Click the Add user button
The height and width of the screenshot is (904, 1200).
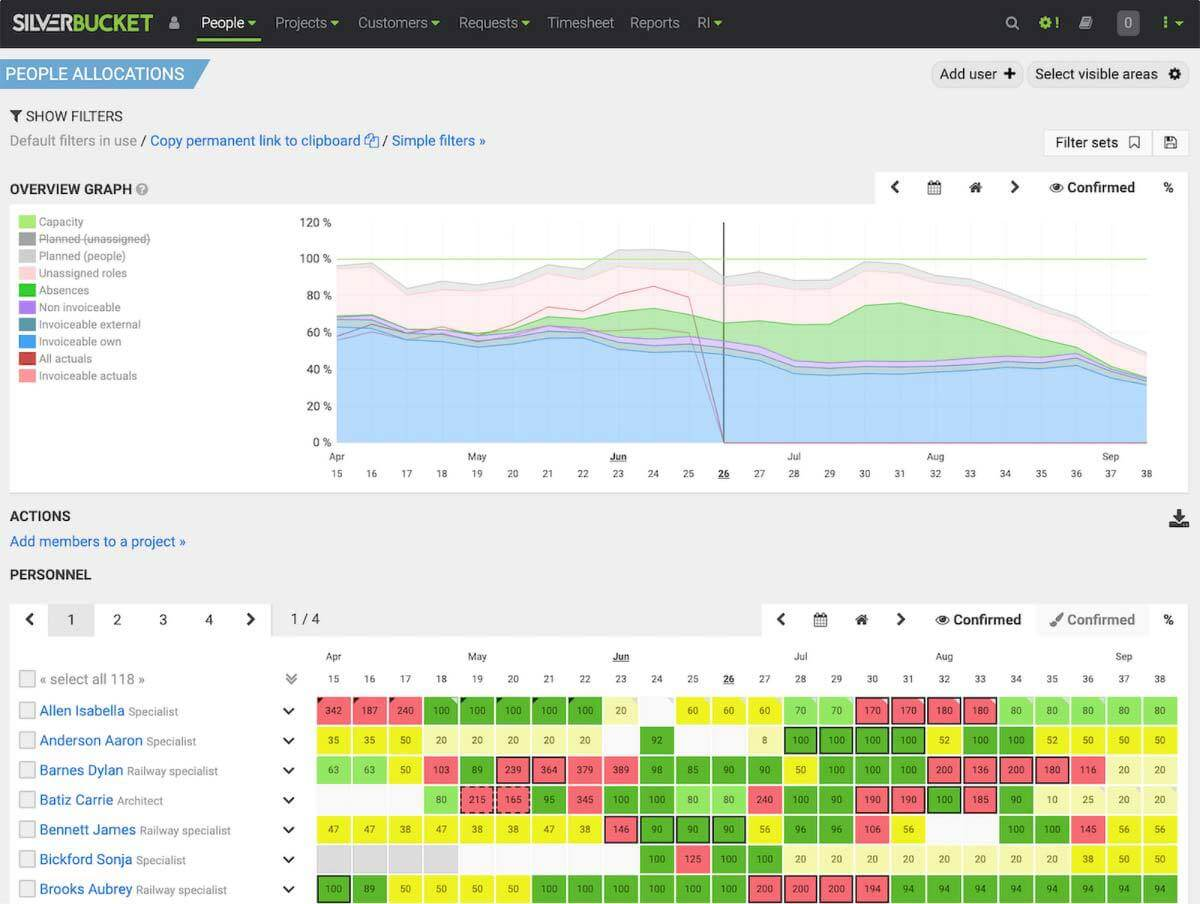tap(977, 74)
